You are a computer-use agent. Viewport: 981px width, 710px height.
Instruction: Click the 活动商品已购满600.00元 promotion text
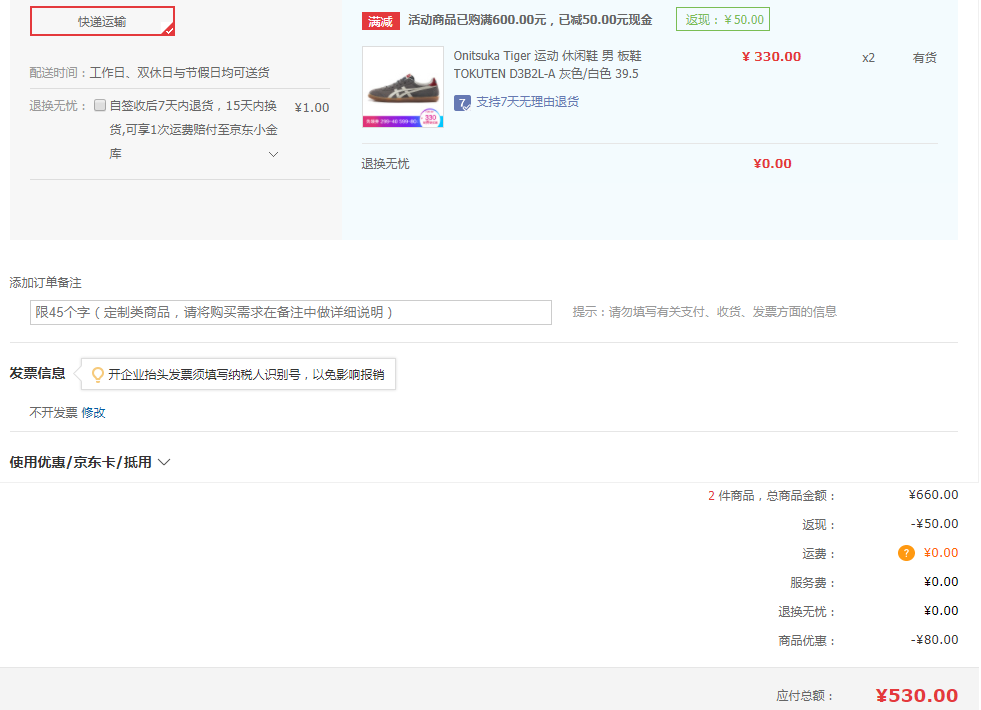coord(530,20)
